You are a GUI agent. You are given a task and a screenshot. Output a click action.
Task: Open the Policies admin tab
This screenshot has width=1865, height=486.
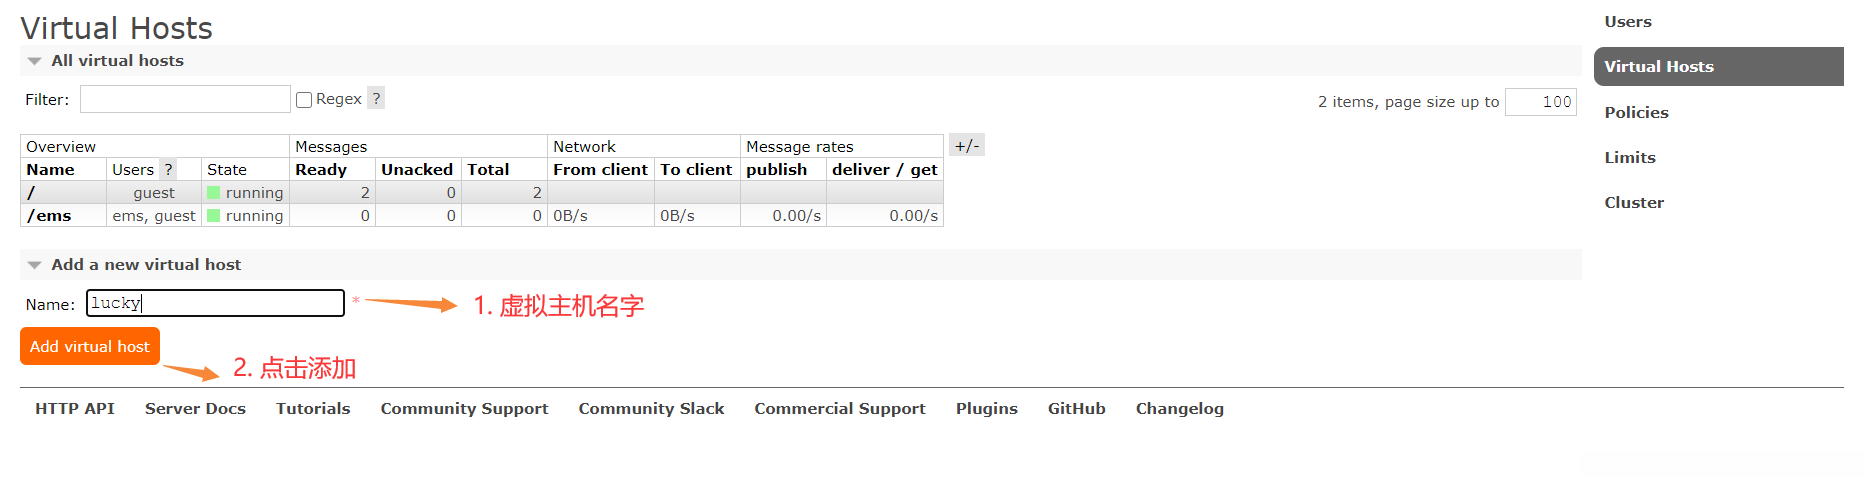click(1636, 112)
